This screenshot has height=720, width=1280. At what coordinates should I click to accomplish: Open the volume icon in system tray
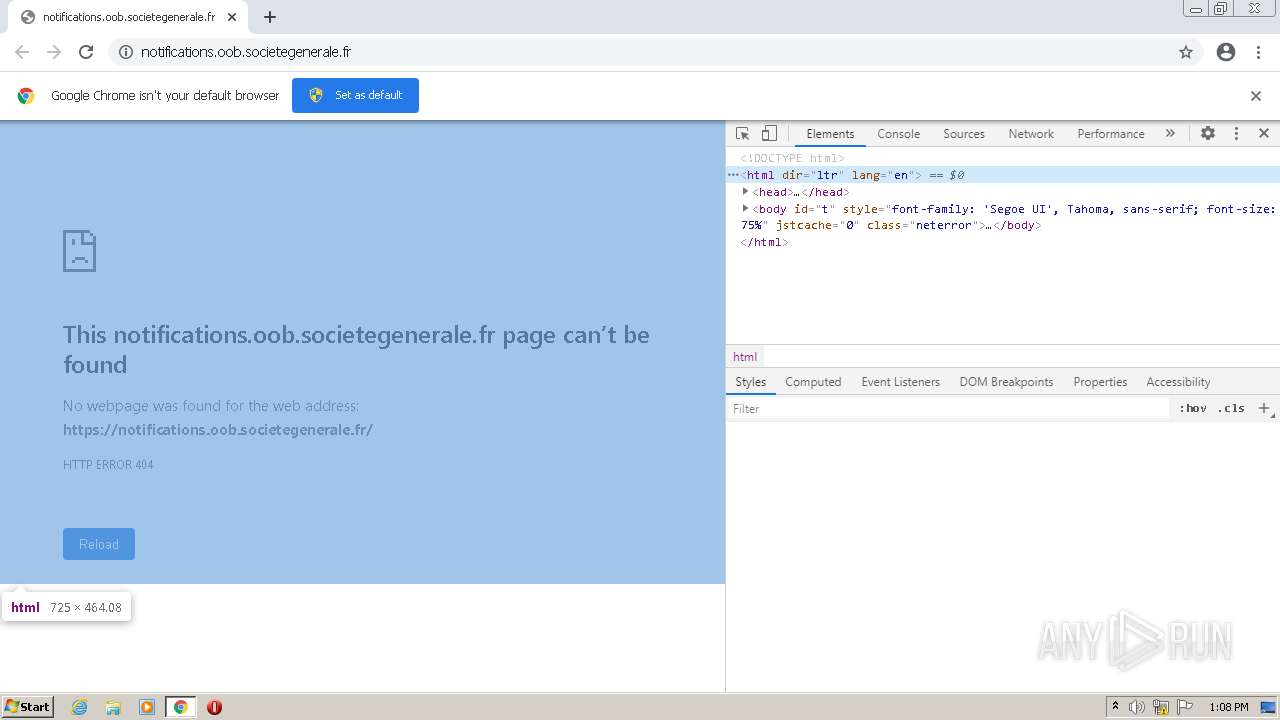(1137, 707)
